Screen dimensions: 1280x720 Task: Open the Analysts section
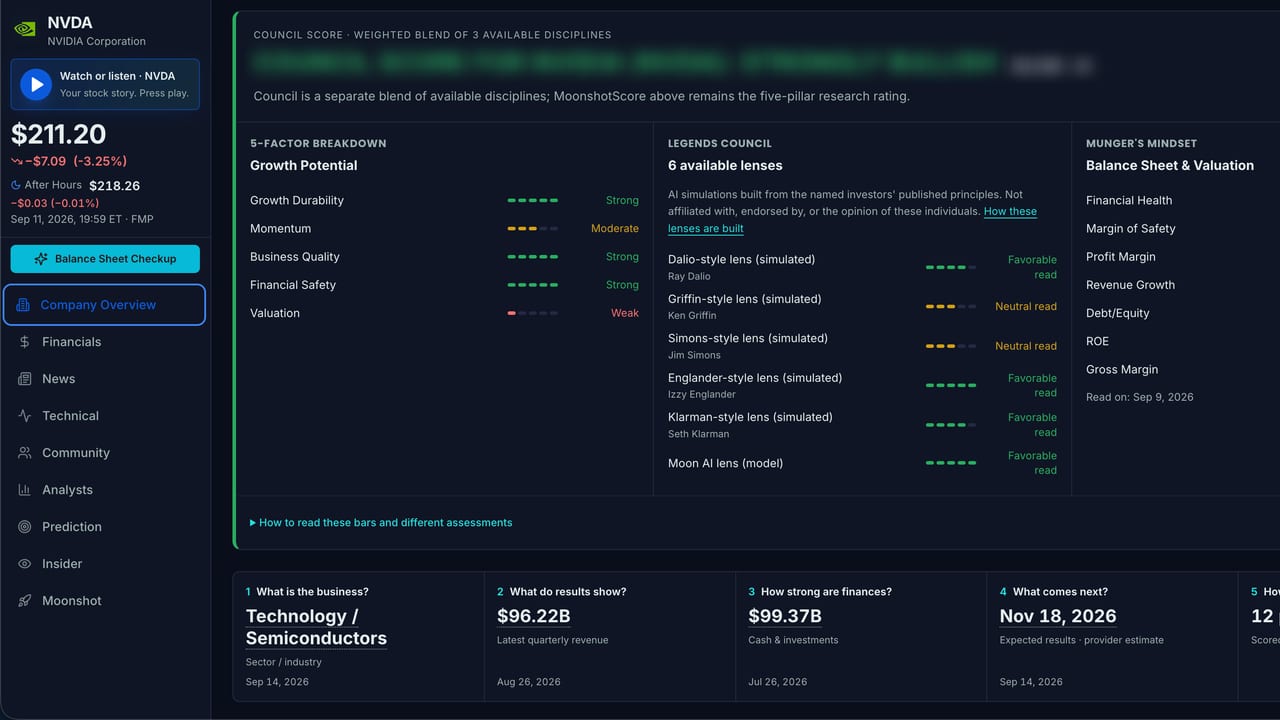click(x=105, y=490)
